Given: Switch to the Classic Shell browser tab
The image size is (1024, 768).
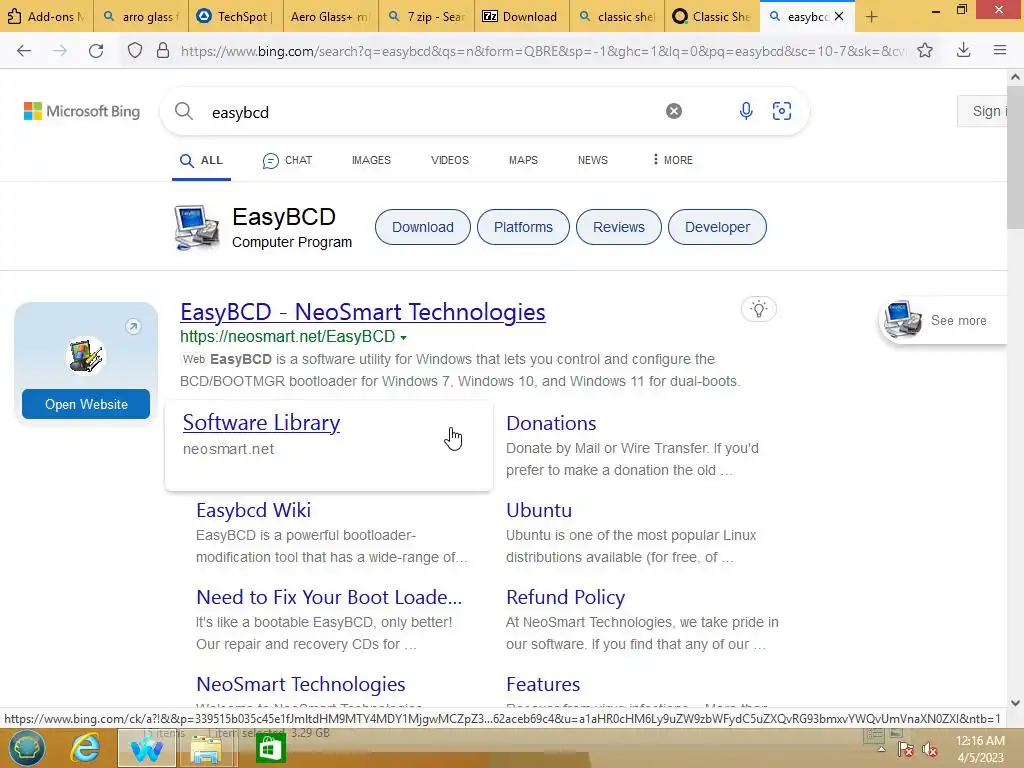Looking at the screenshot, I should point(712,16).
